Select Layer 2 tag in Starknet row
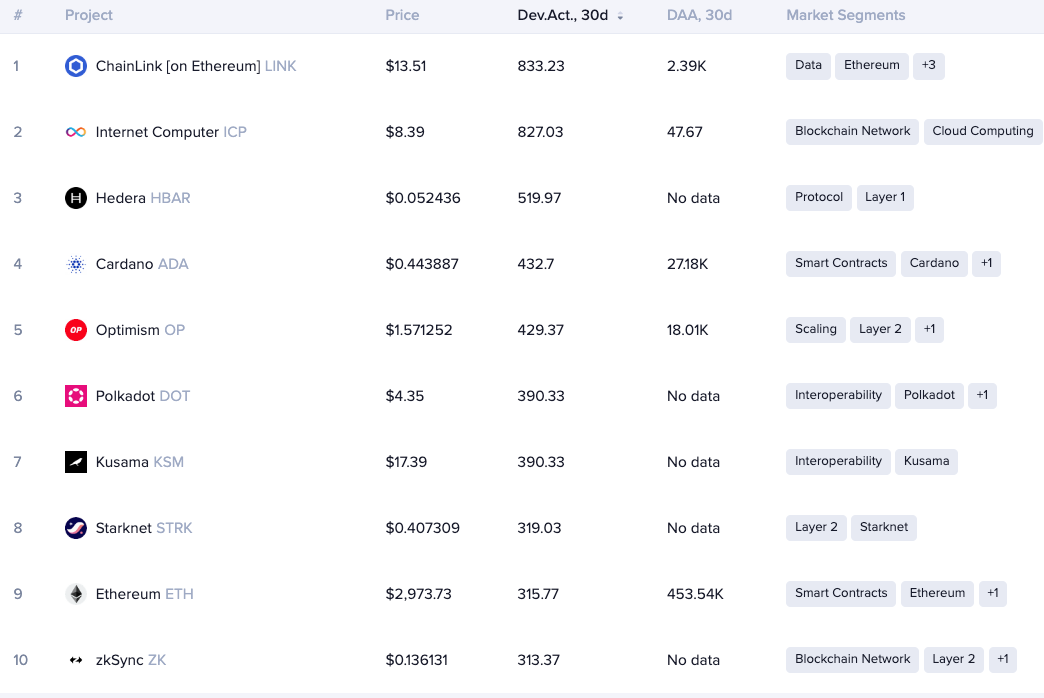The image size is (1044, 698). [816, 527]
